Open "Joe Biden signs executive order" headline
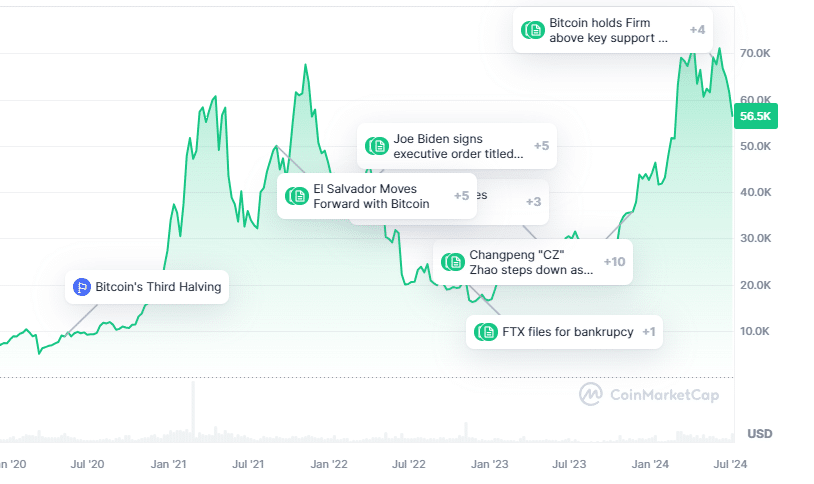The height and width of the screenshot is (484, 814). tap(458, 146)
